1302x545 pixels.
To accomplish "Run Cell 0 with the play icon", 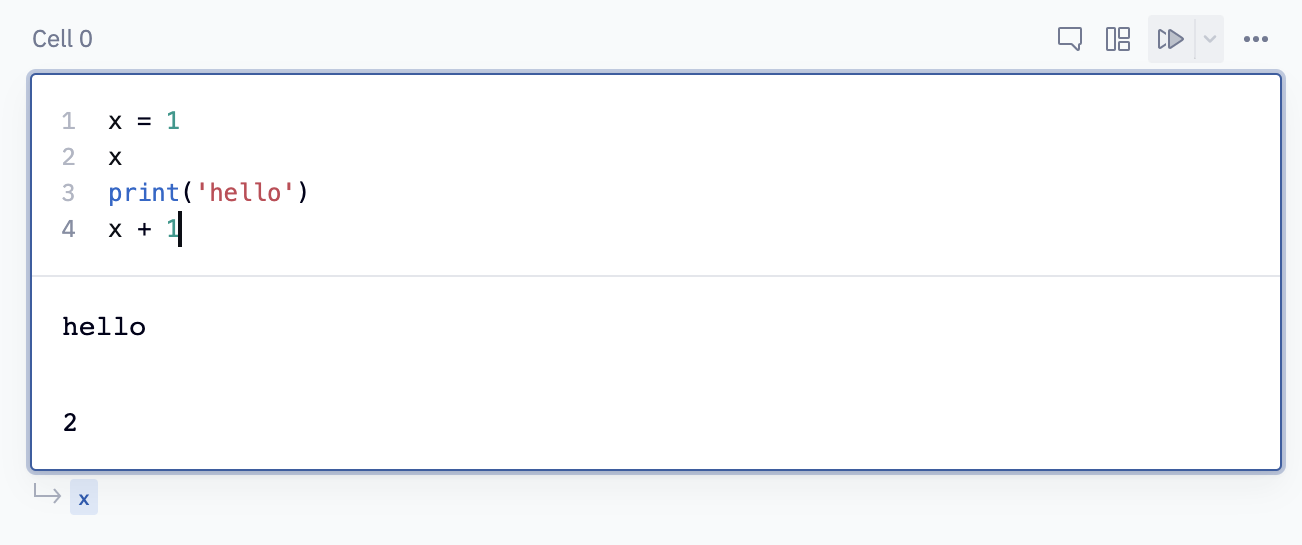I will [x=1171, y=39].
